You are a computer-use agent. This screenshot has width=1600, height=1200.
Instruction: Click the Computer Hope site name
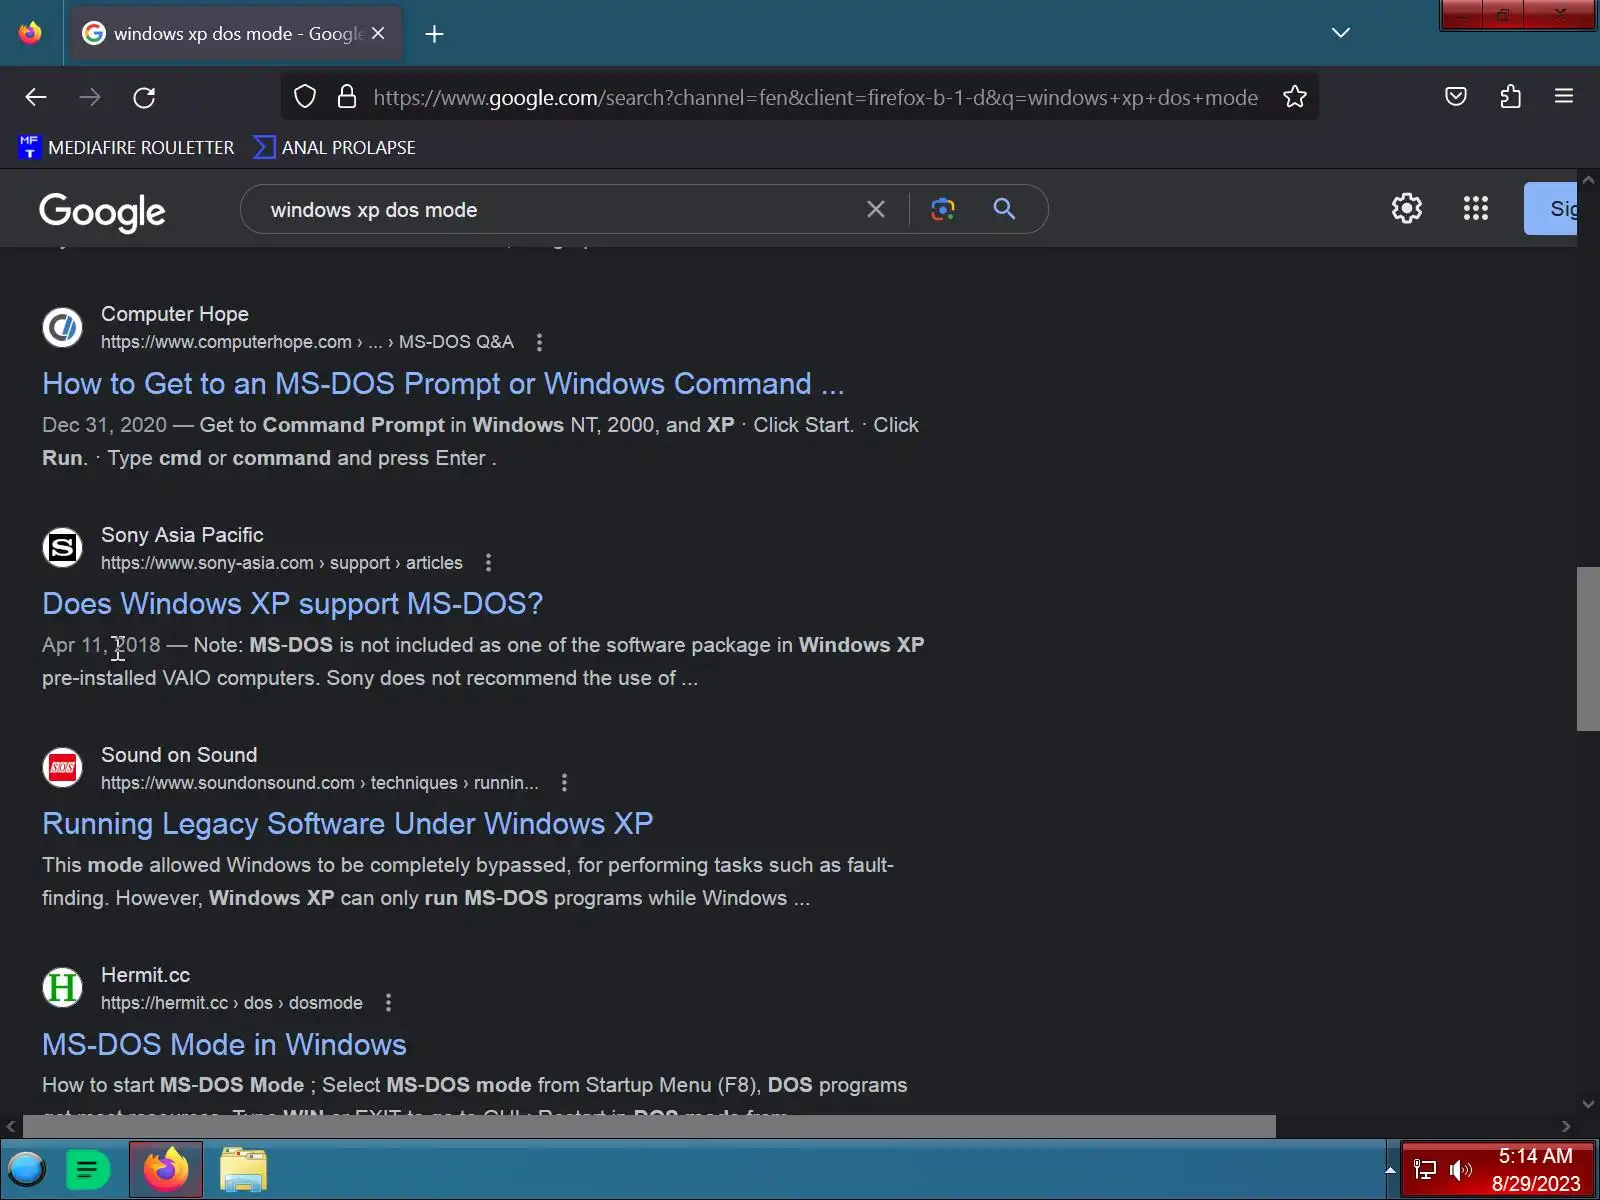coord(175,314)
